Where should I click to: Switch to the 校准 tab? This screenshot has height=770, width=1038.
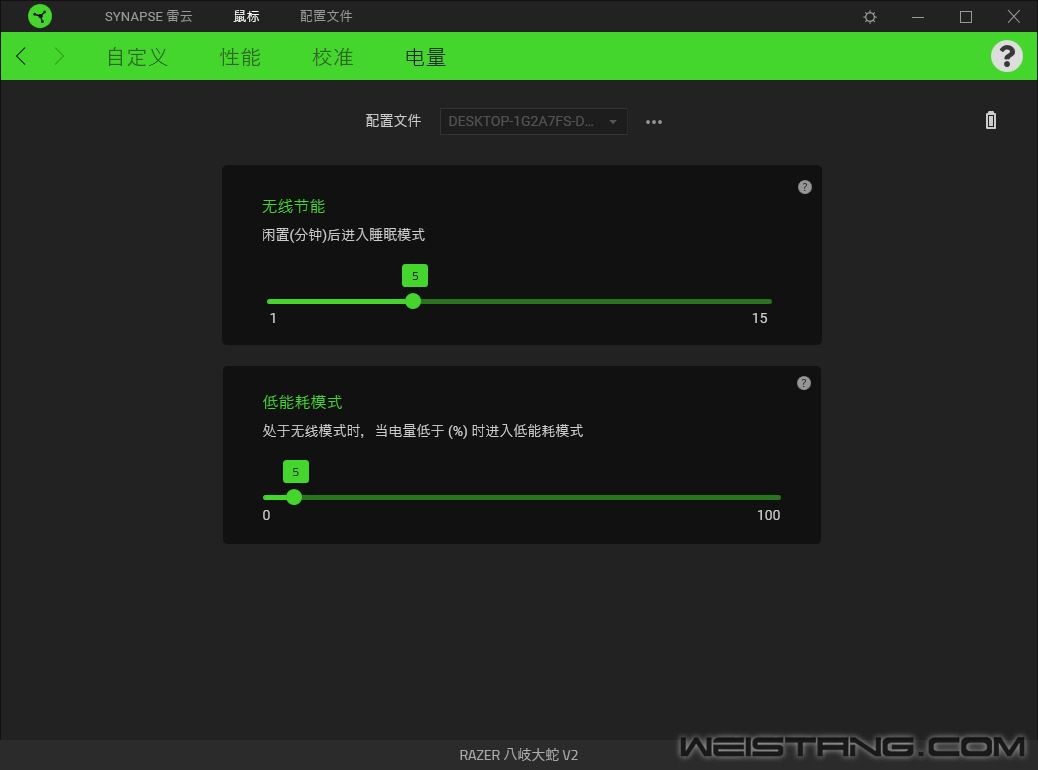pos(332,57)
